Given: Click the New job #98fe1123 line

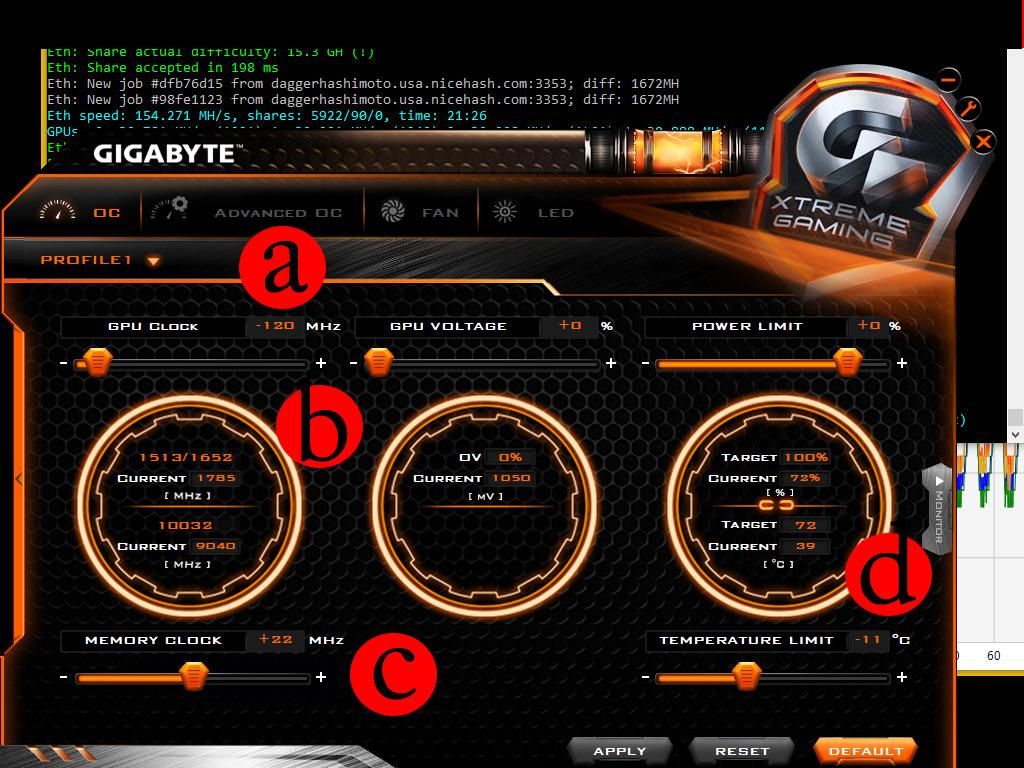Looking at the screenshot, I should pos(363,100).
